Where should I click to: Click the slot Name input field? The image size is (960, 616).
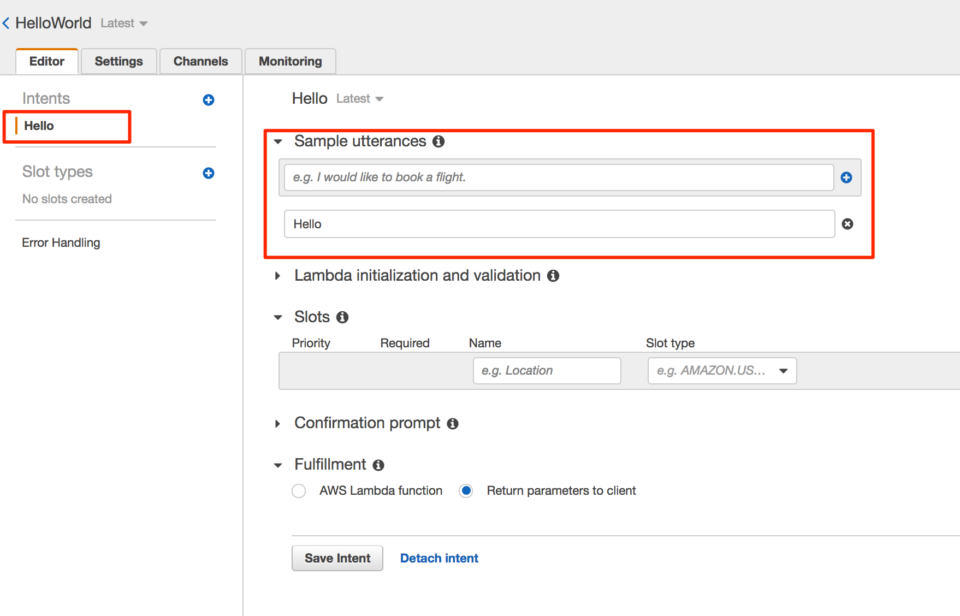click(547, 370)
